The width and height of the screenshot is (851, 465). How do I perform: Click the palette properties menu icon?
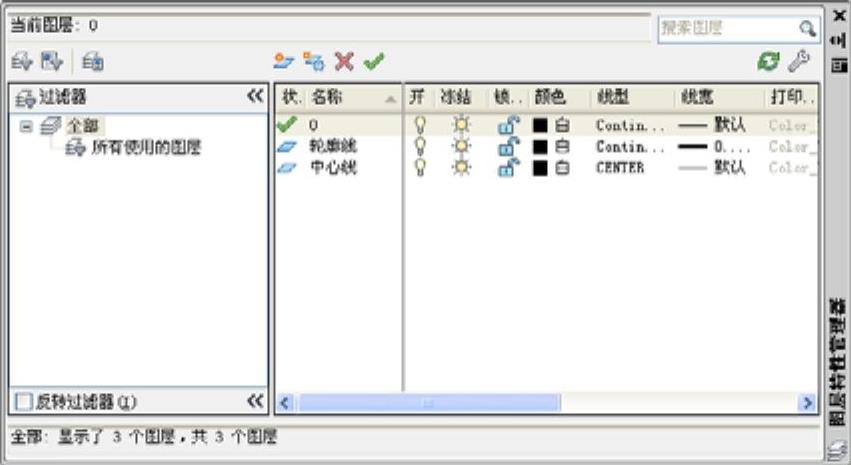(839, 65)
